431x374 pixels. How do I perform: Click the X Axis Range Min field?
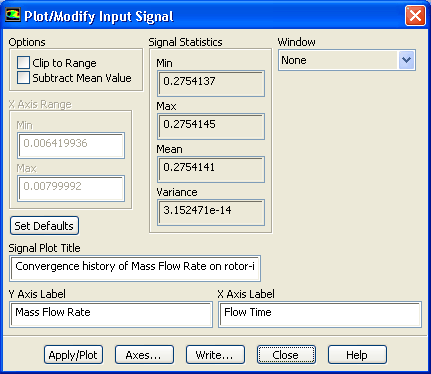[x=71, y=145]
